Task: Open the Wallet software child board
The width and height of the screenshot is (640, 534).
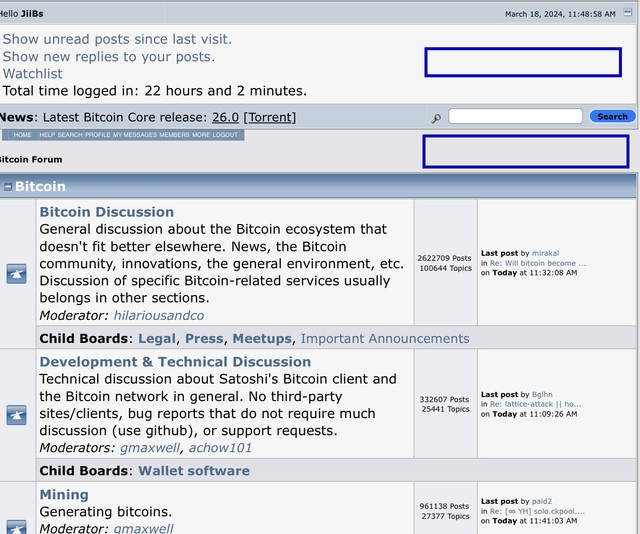Action: [x=194, y=471]
